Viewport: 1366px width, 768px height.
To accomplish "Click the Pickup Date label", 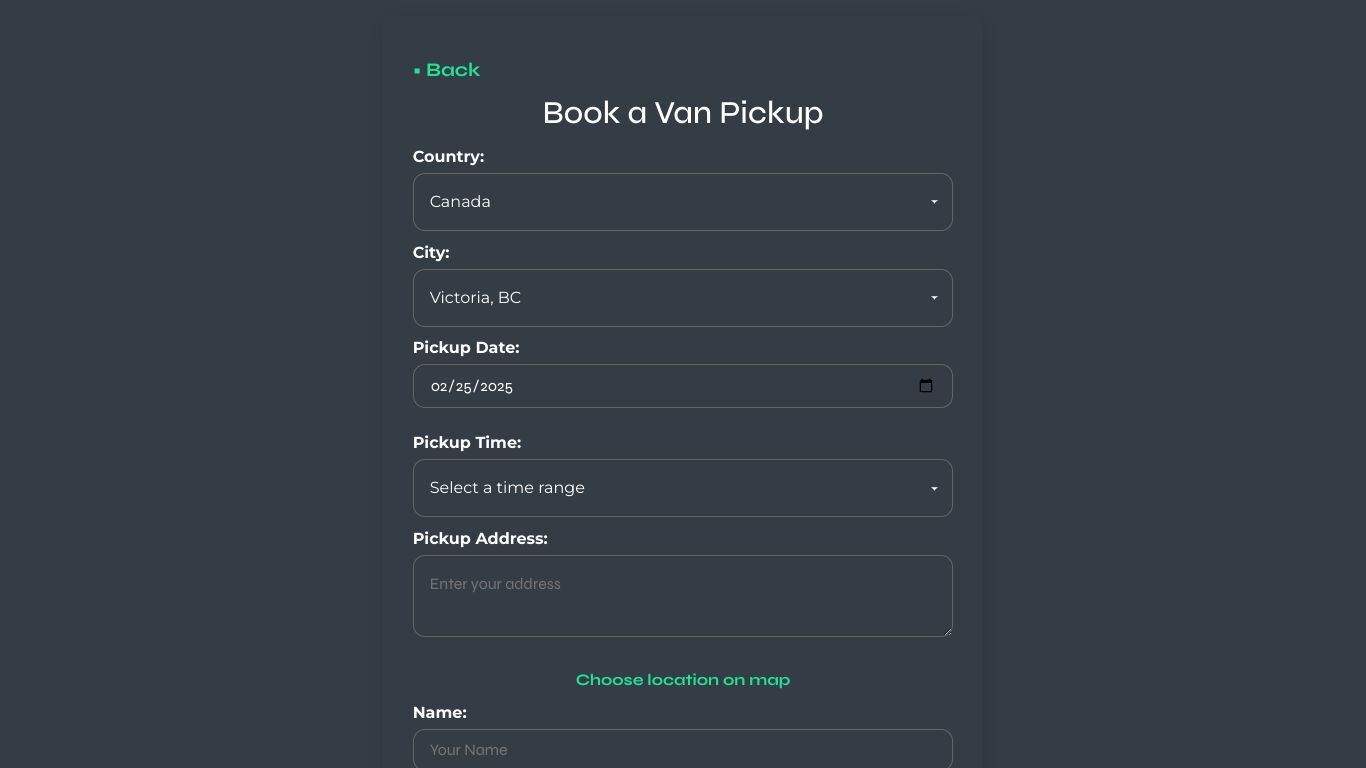I will point(466,348).
